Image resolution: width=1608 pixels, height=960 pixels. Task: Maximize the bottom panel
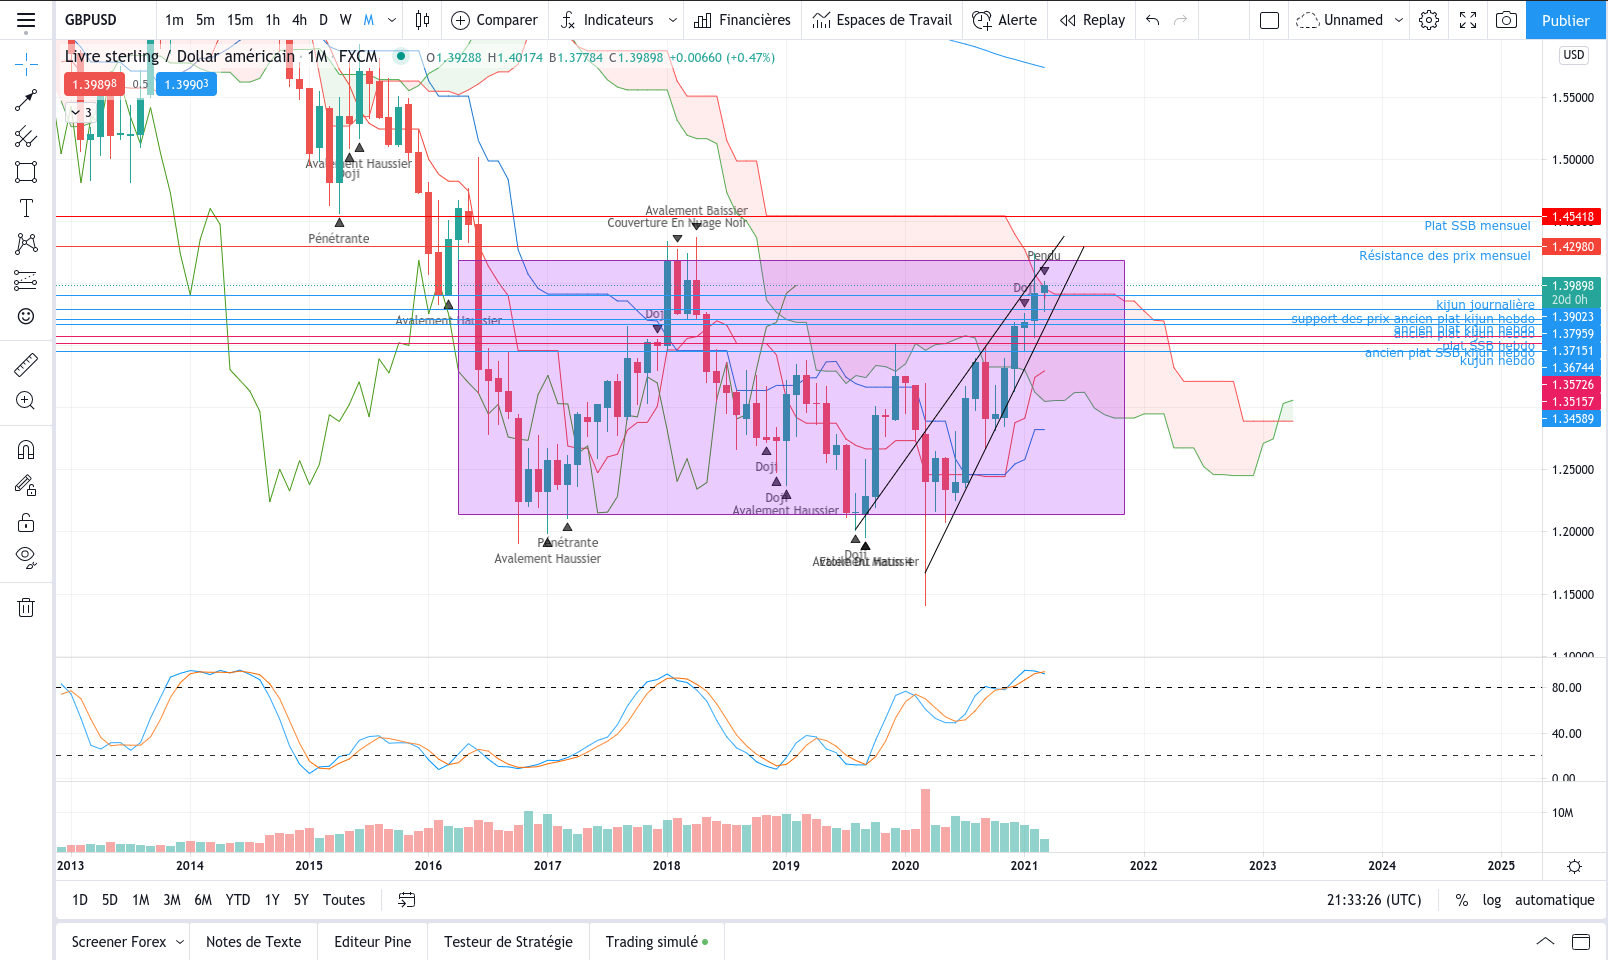coord(1581,942)
